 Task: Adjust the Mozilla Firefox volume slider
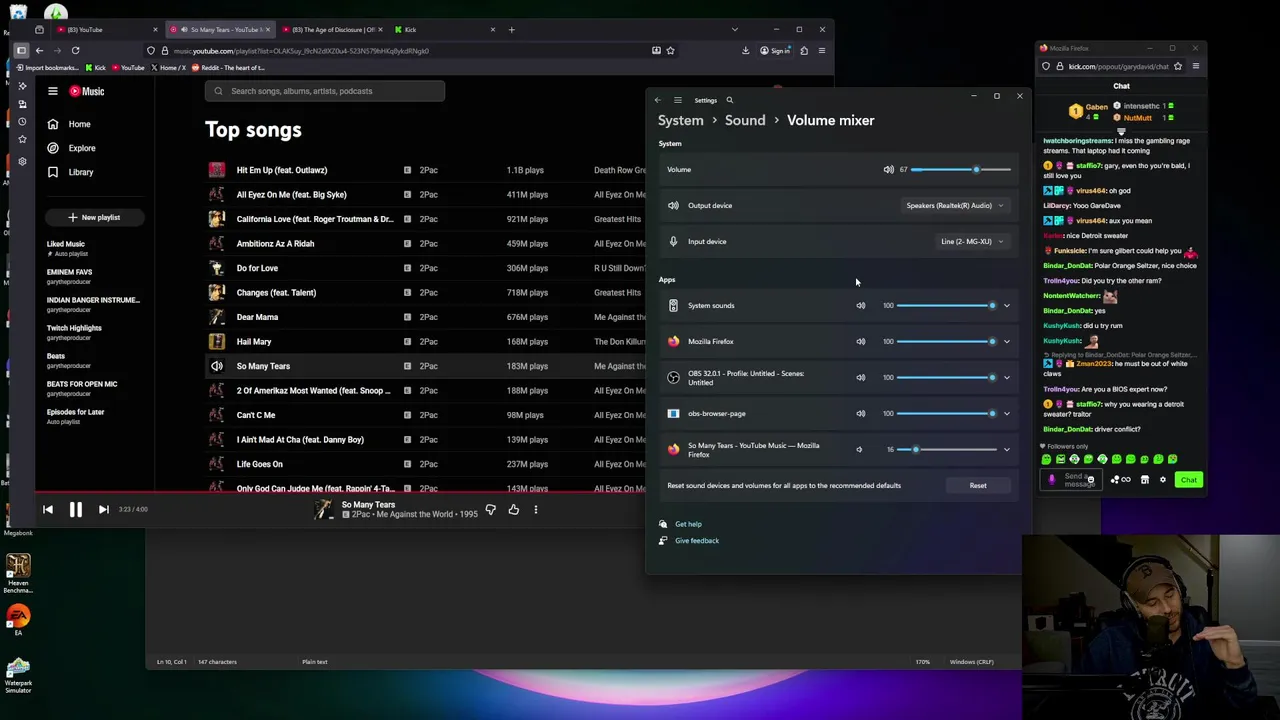(x=946, y=342)
